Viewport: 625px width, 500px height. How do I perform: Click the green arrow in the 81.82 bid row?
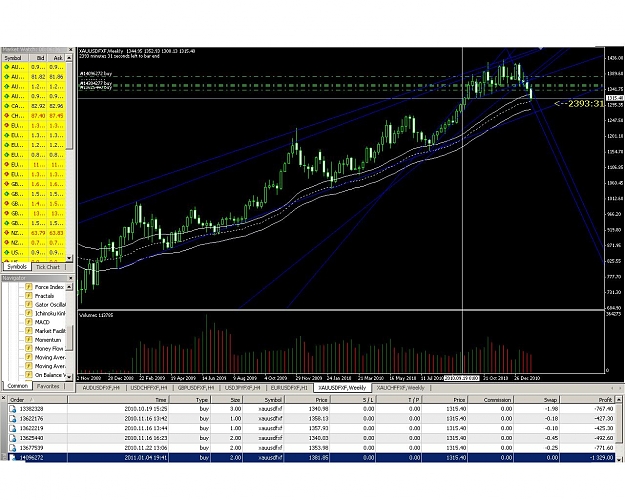(x=6, y=77)
